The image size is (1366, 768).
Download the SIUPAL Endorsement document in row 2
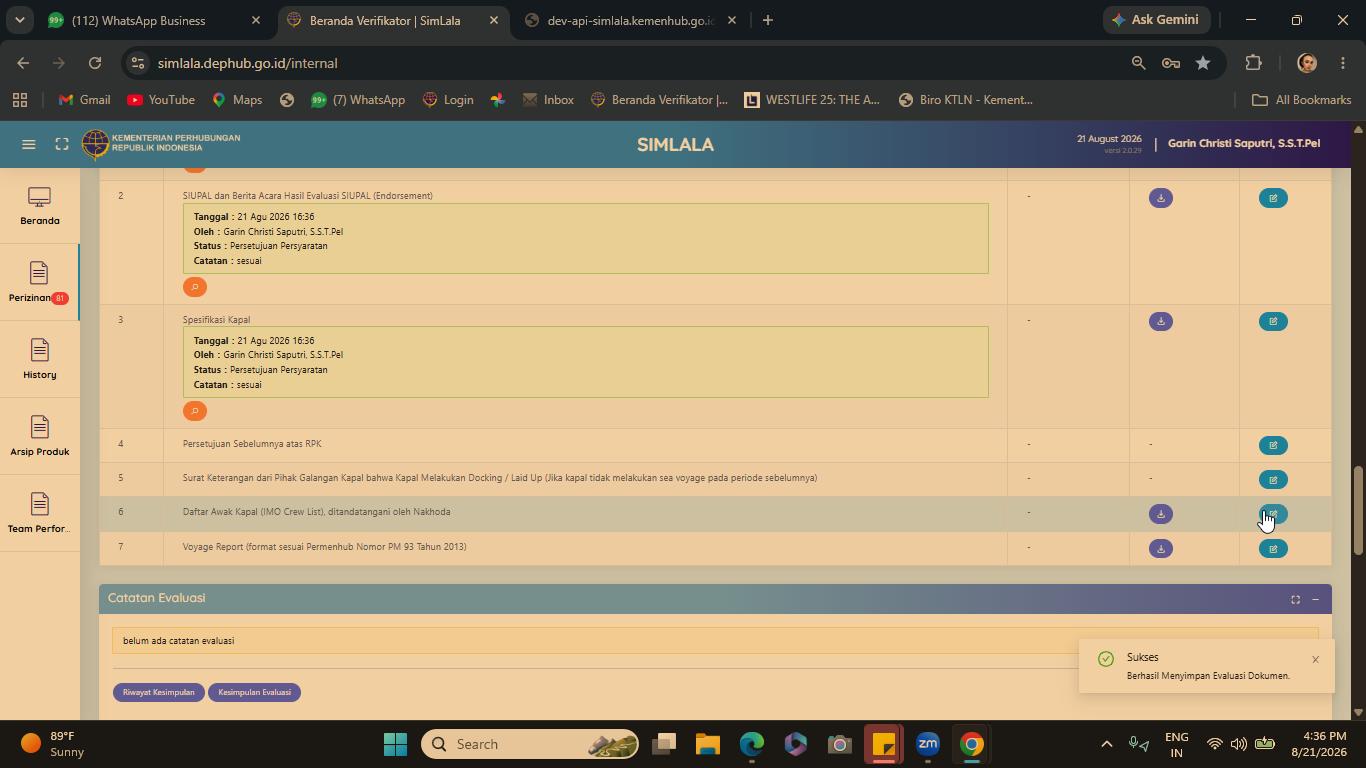[x=1160, y=198]
